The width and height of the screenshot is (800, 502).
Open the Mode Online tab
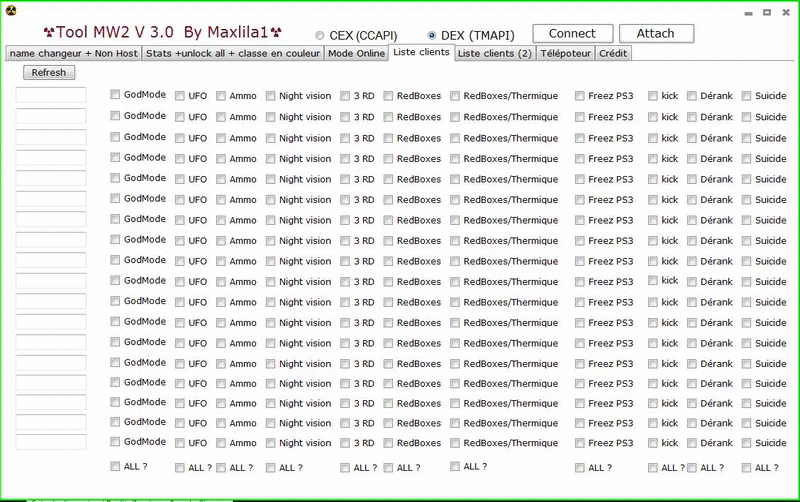click(x=356, y=53)
